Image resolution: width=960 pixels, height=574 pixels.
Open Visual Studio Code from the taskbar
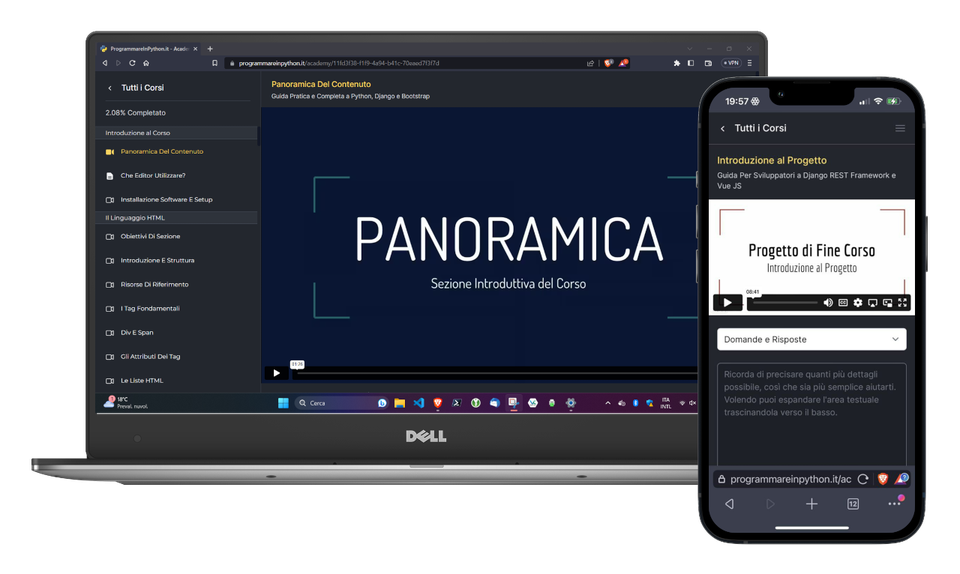[x=419, y=403]
